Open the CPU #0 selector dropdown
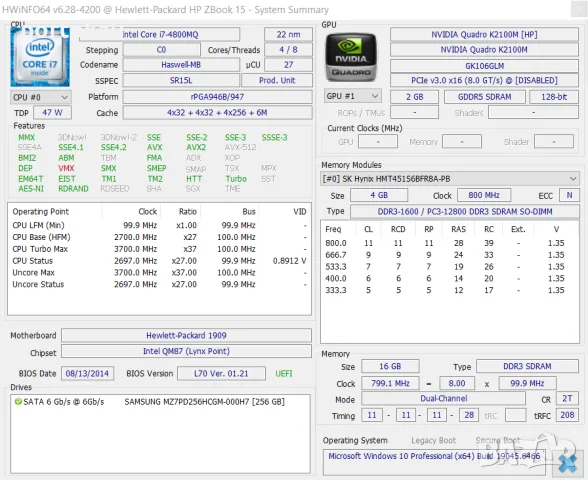 pyautogui.click(x=41, y=98)
